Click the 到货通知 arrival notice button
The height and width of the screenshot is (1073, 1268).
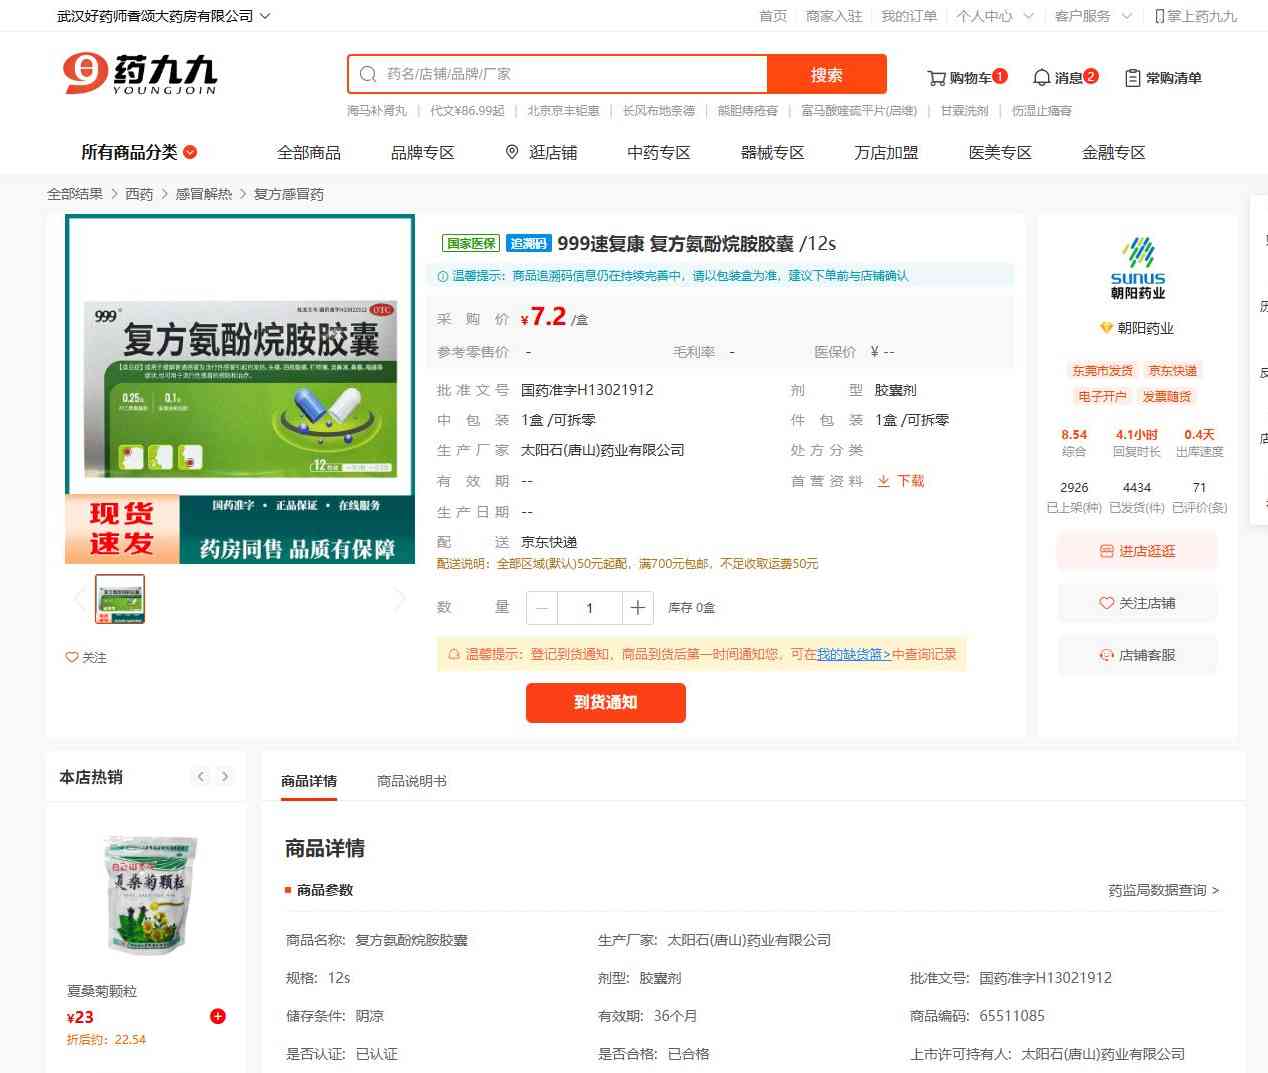pos(605,703)
